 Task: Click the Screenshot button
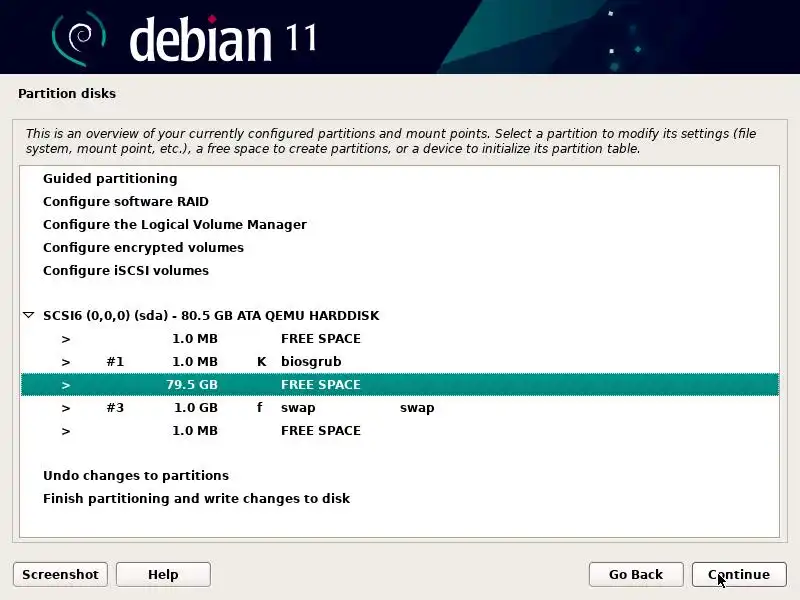pos(60,574)
